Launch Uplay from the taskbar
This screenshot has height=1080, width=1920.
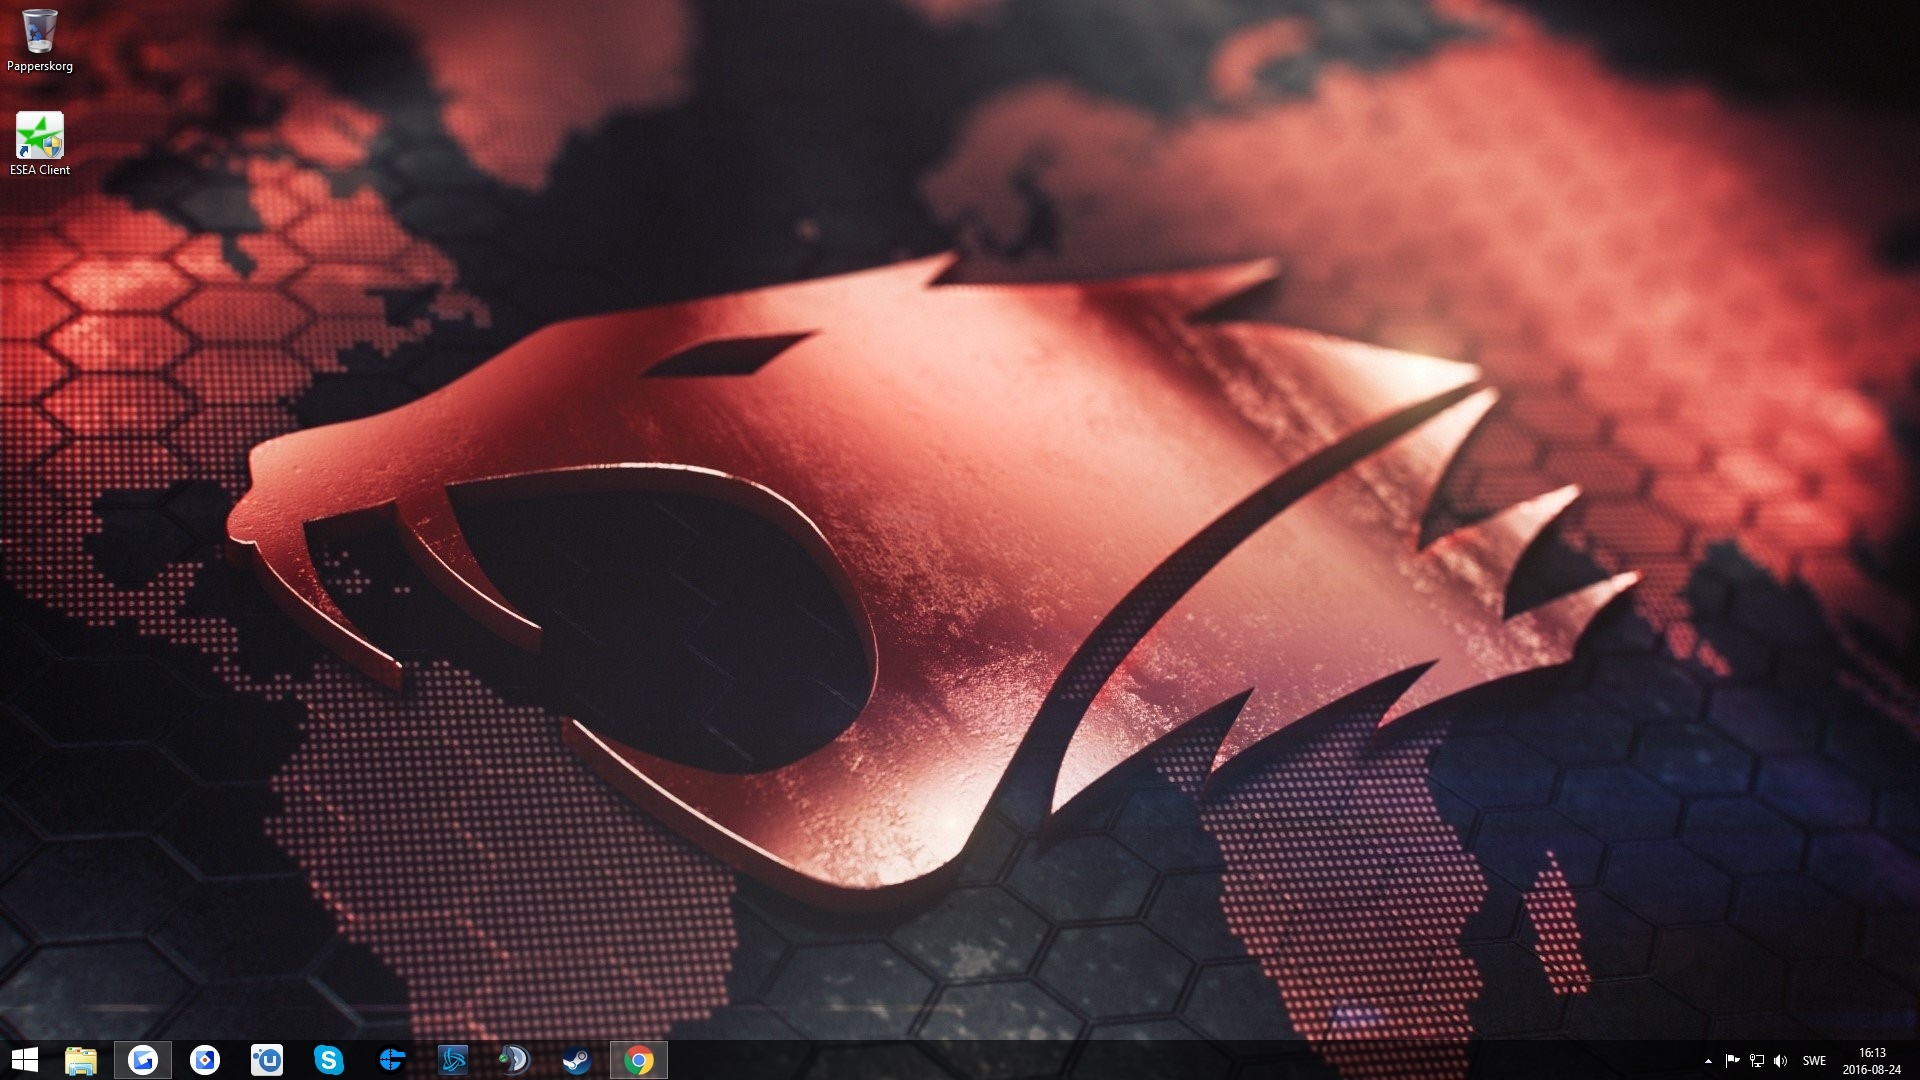[x=267, y=1060]
